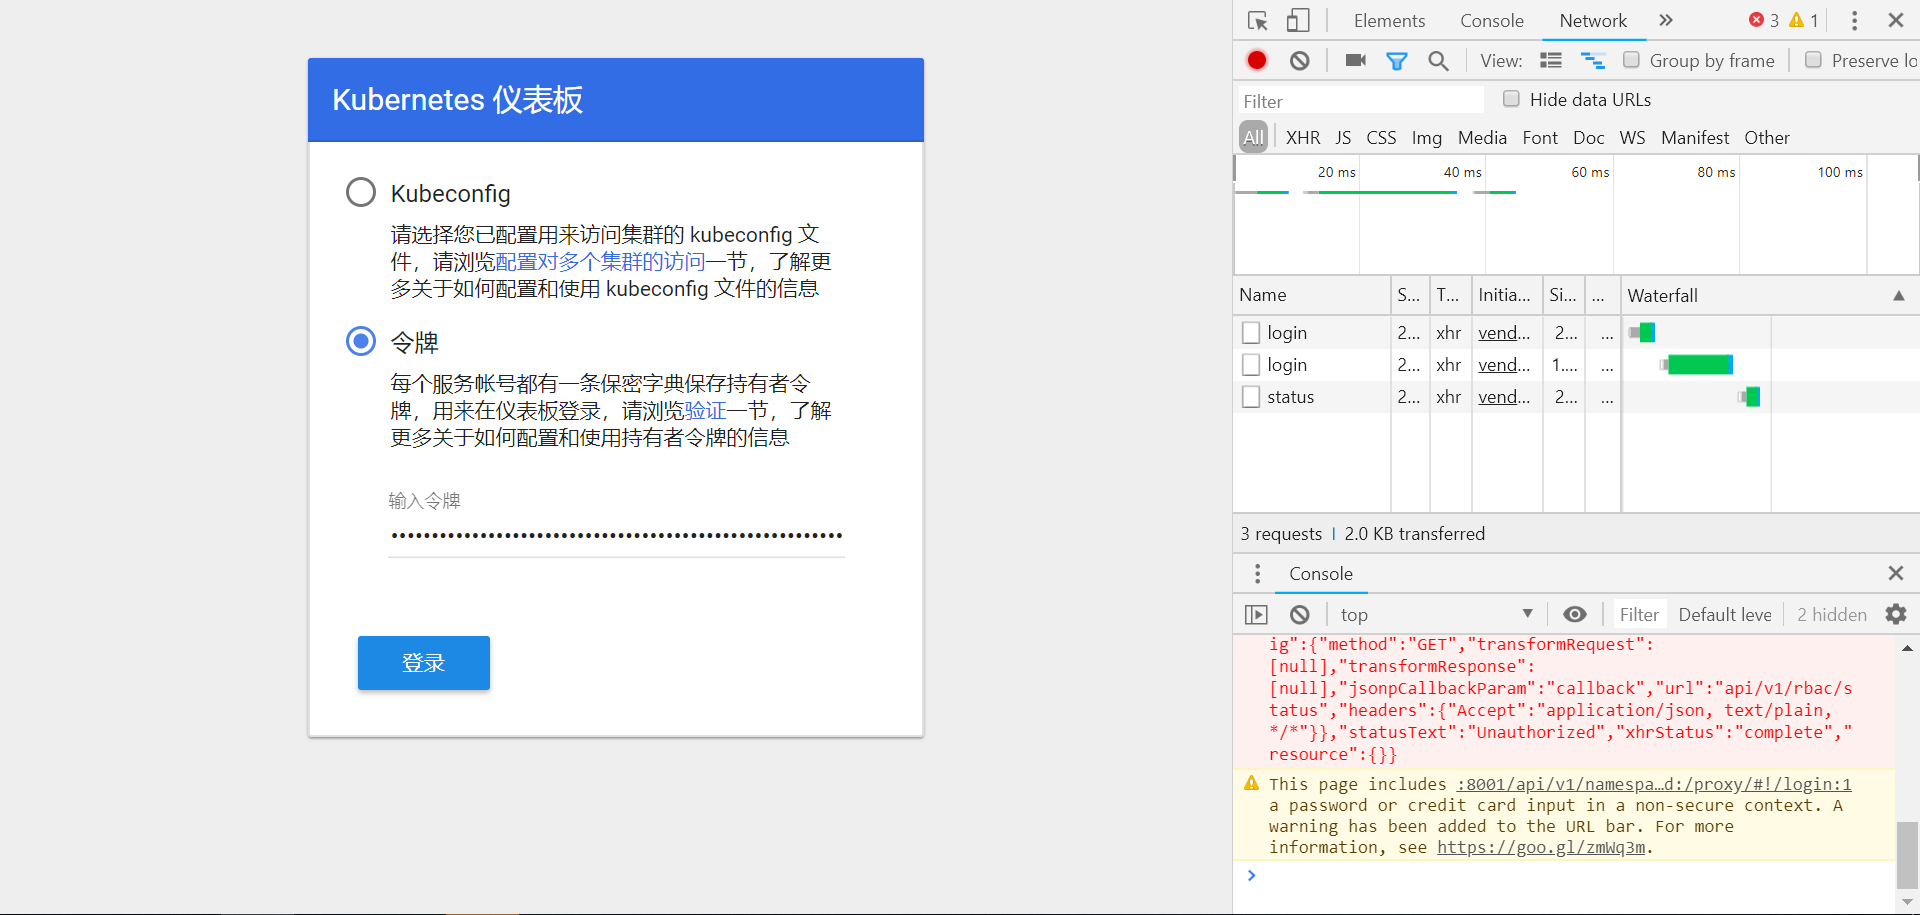Open initiator link of status request
The width and height of the screenshot is (1920, 915).
pos(1504,397)
